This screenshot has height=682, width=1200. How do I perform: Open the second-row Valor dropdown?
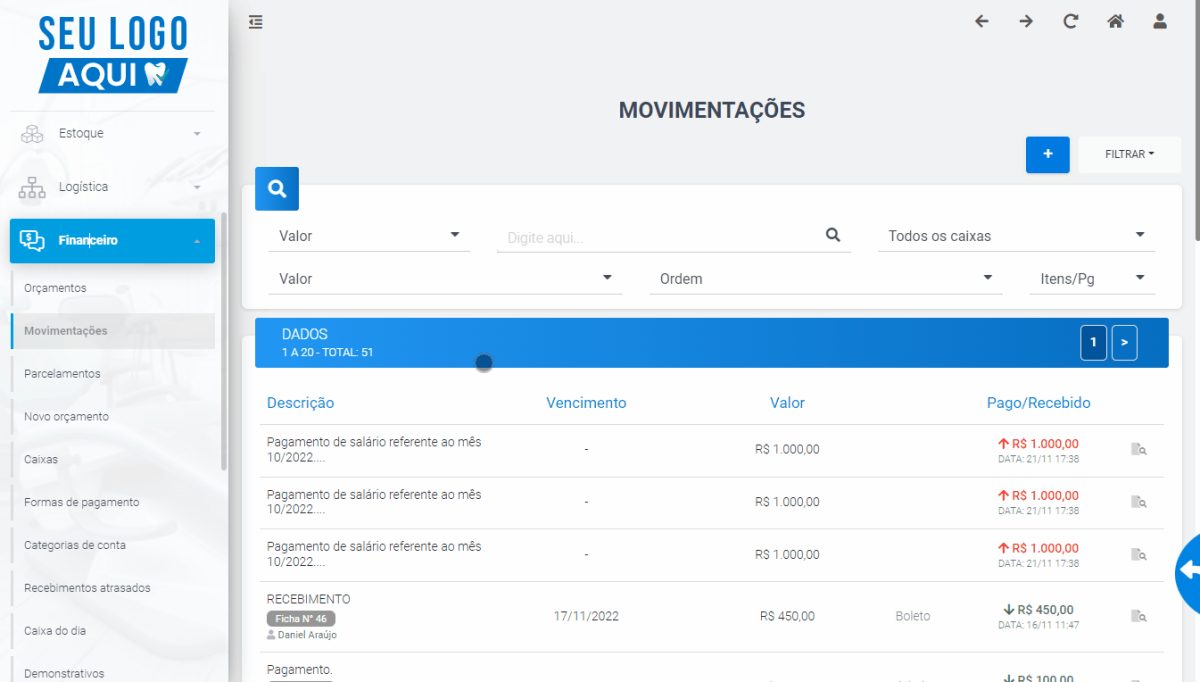(444, 279)
